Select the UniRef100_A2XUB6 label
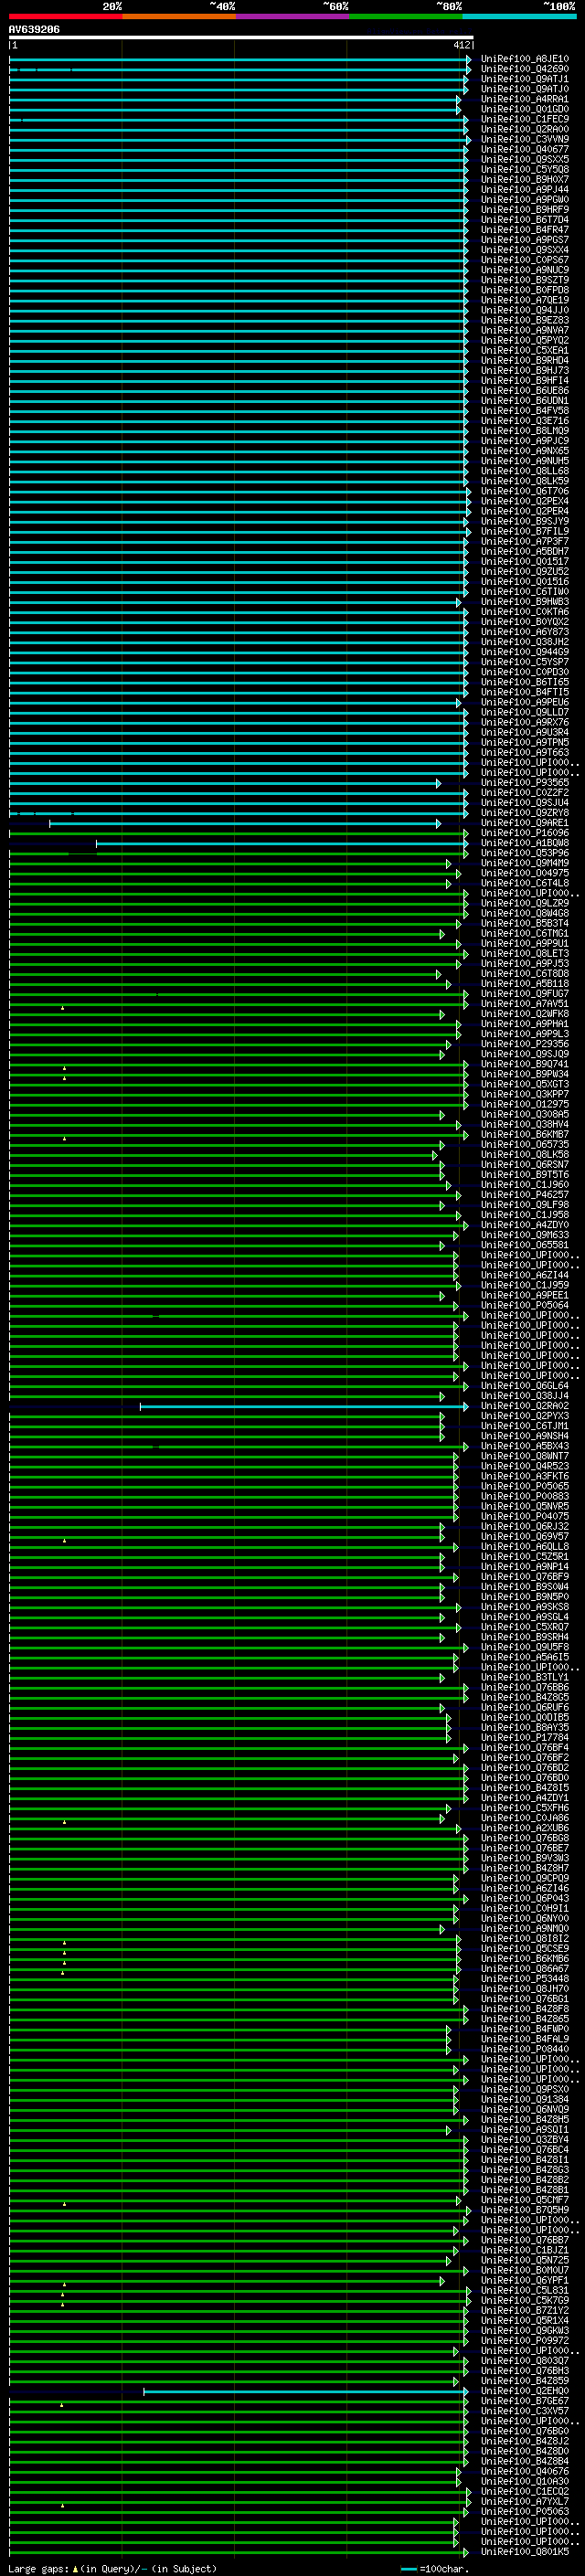This screenshot has height=2576, width=585. coord(525,1829)
